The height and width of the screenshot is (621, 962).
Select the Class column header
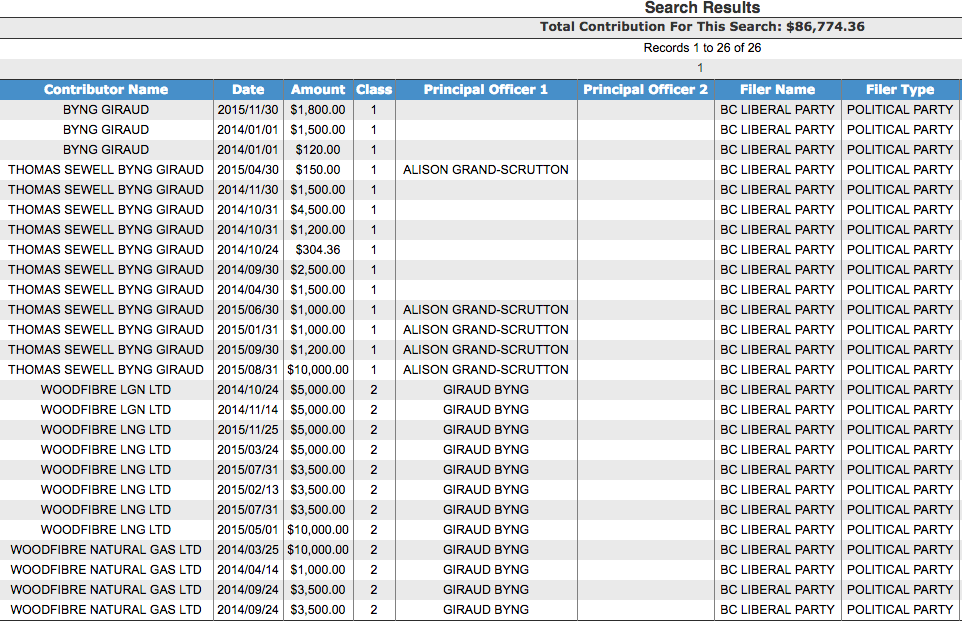coord(374,90)
